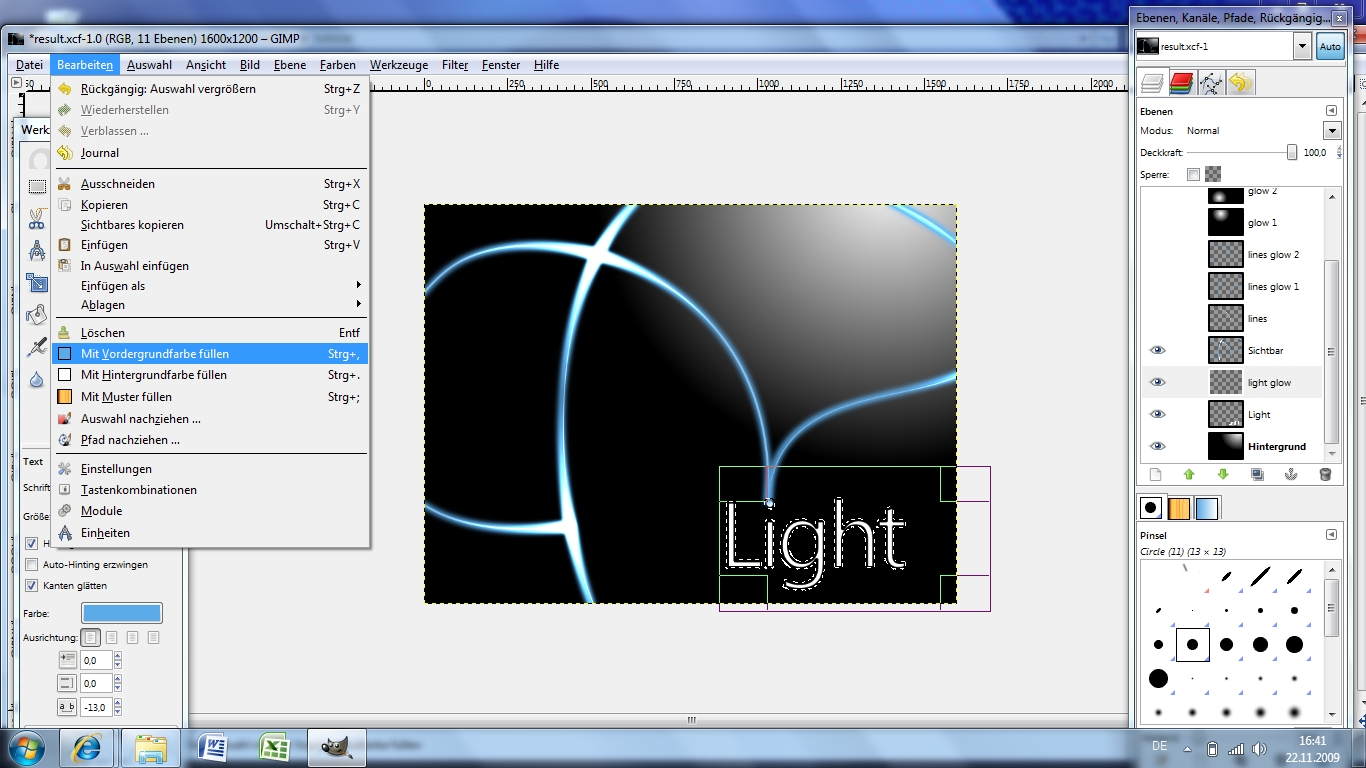
Task: Enable Auto-Hinting erzwingen checkbox
Action: (x=31, y=565)
